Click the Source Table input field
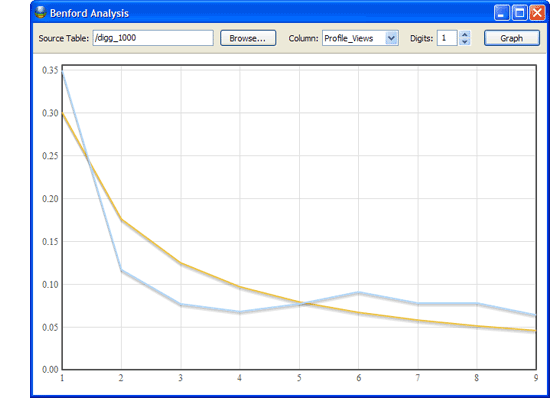 pyautogui.click(x=153, y=38)
